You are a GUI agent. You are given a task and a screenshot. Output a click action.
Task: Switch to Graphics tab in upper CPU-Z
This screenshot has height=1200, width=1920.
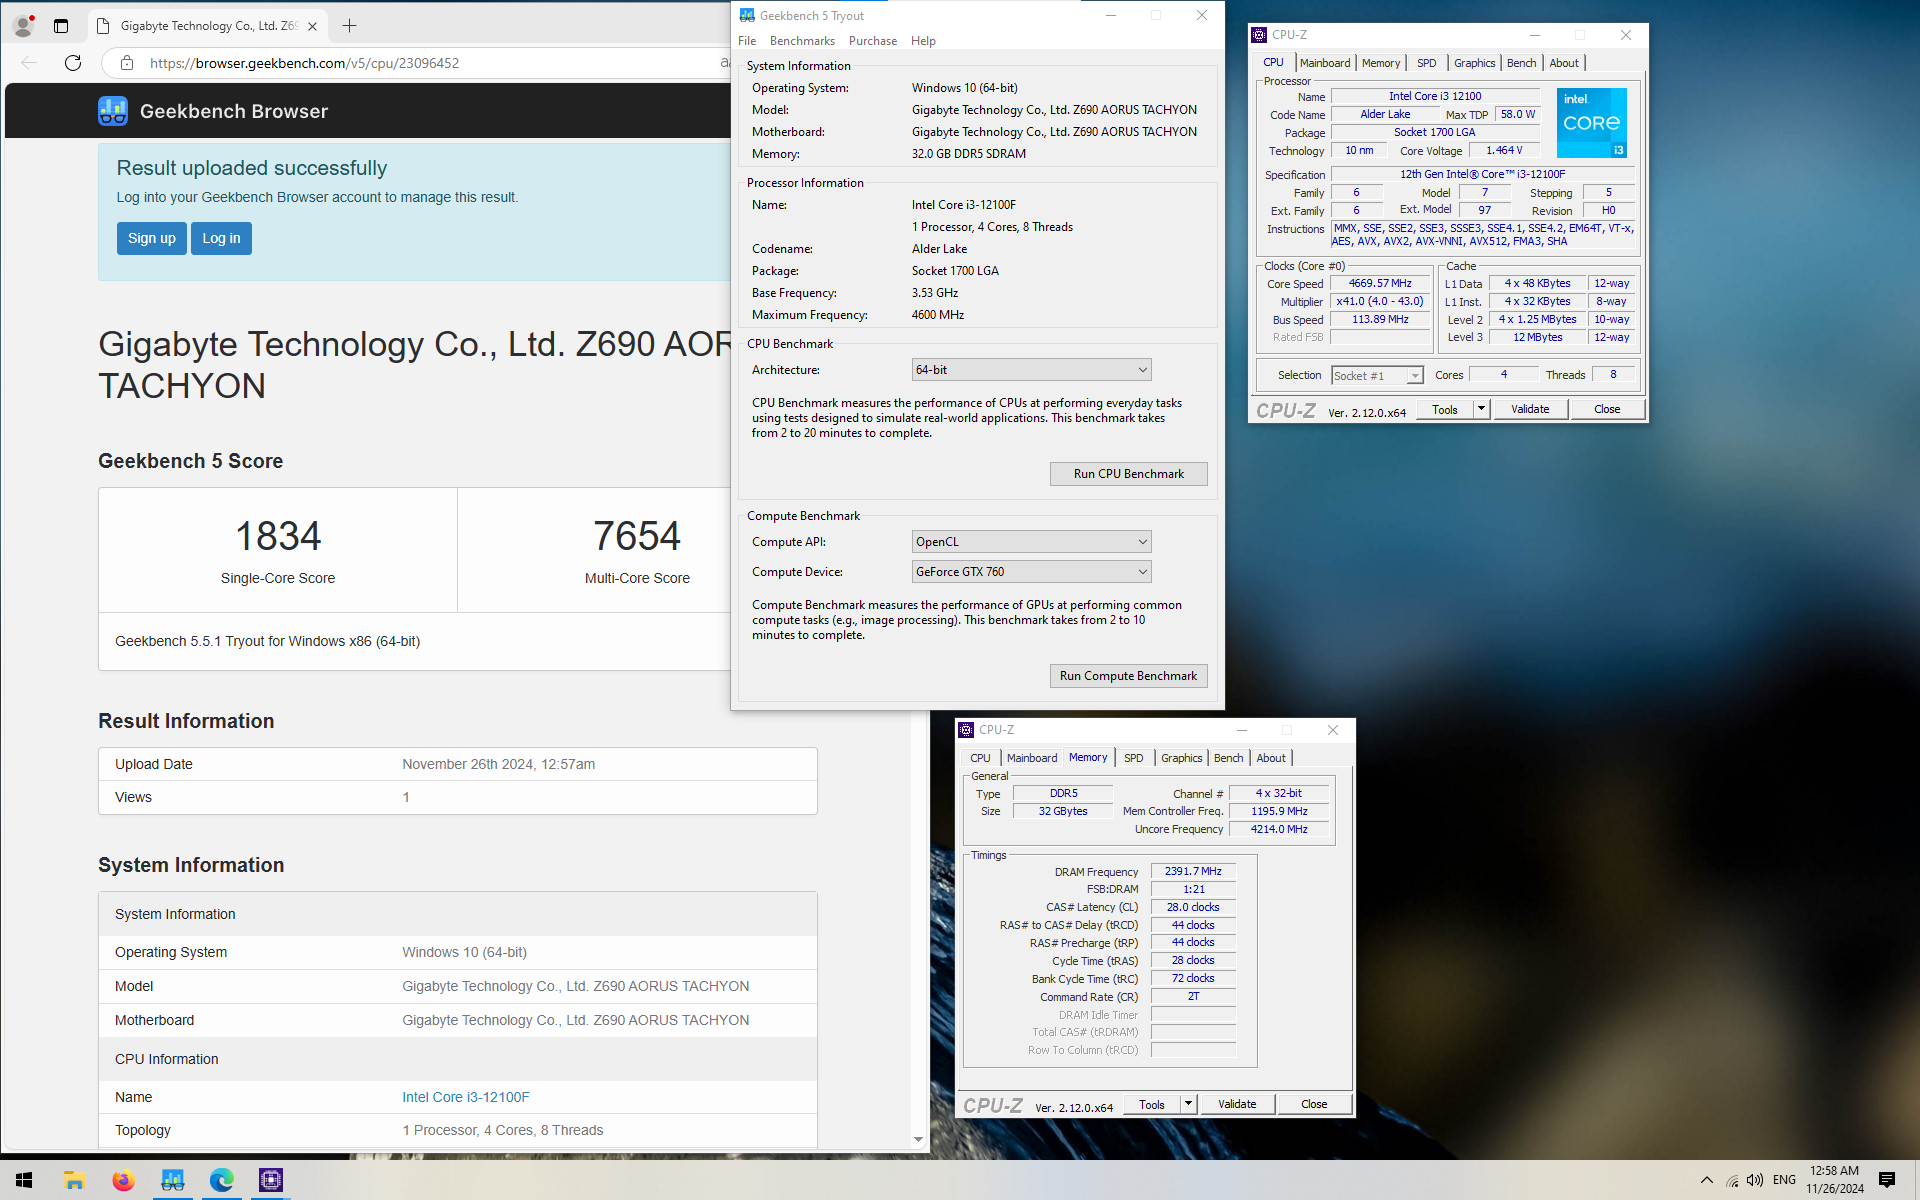1475,63
